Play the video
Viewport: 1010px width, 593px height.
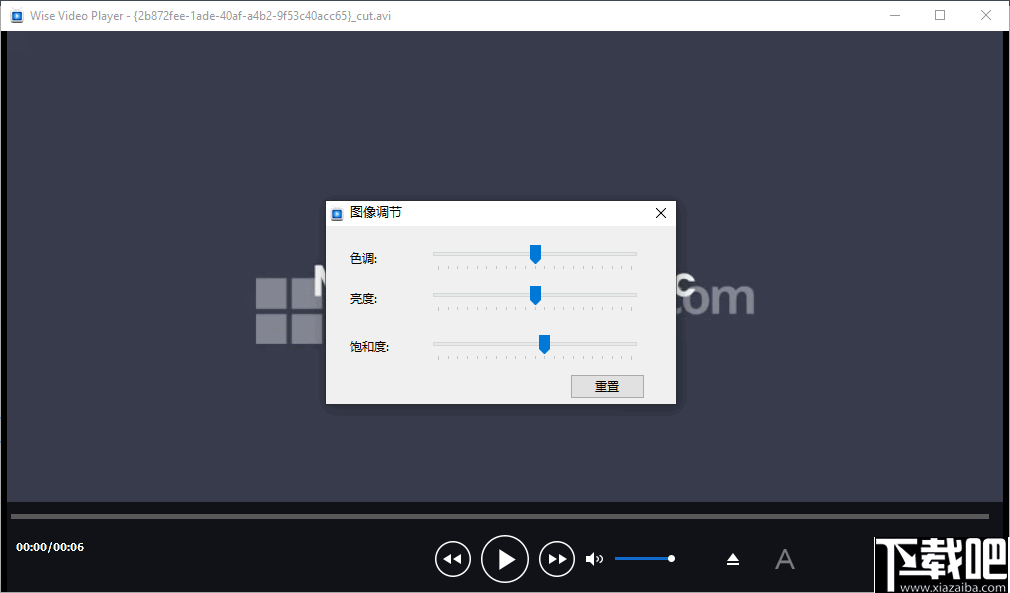pyautogui.click(x=505, y=559)
